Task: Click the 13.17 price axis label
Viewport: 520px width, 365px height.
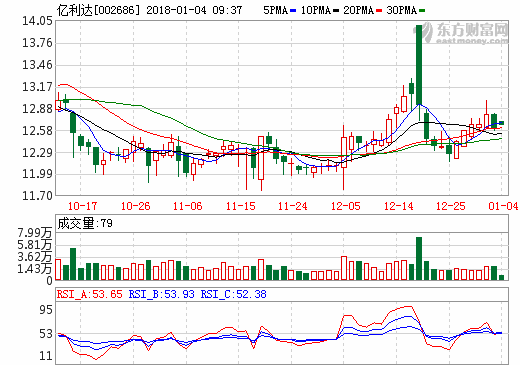Action: [37, 87]
